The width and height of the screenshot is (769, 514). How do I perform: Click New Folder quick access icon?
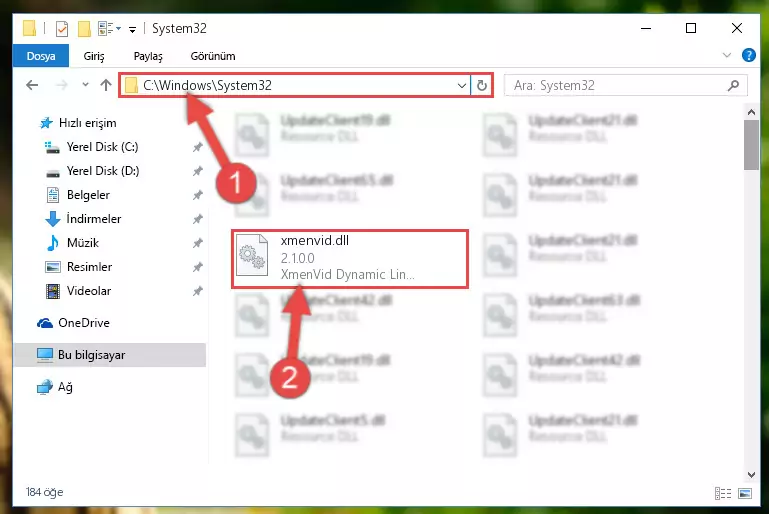(84, 29)
